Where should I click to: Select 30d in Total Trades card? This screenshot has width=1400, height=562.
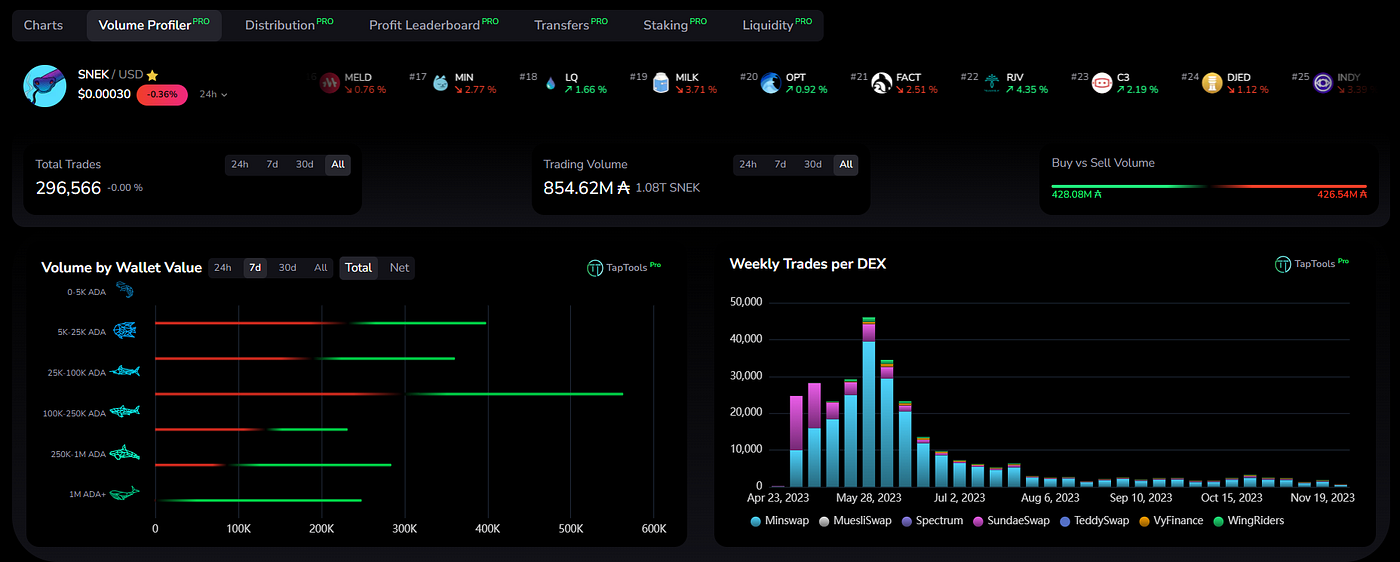tap(305, 165)
